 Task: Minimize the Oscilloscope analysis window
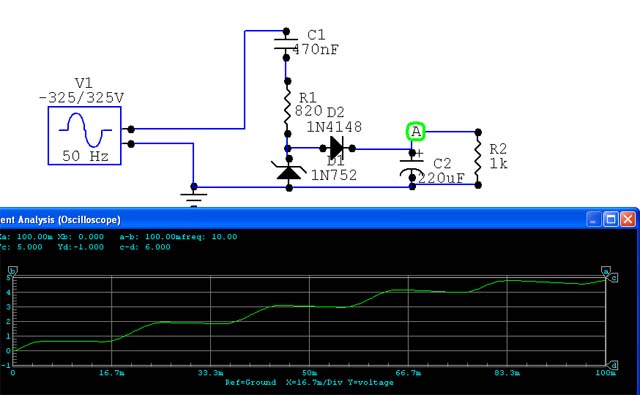593,220
